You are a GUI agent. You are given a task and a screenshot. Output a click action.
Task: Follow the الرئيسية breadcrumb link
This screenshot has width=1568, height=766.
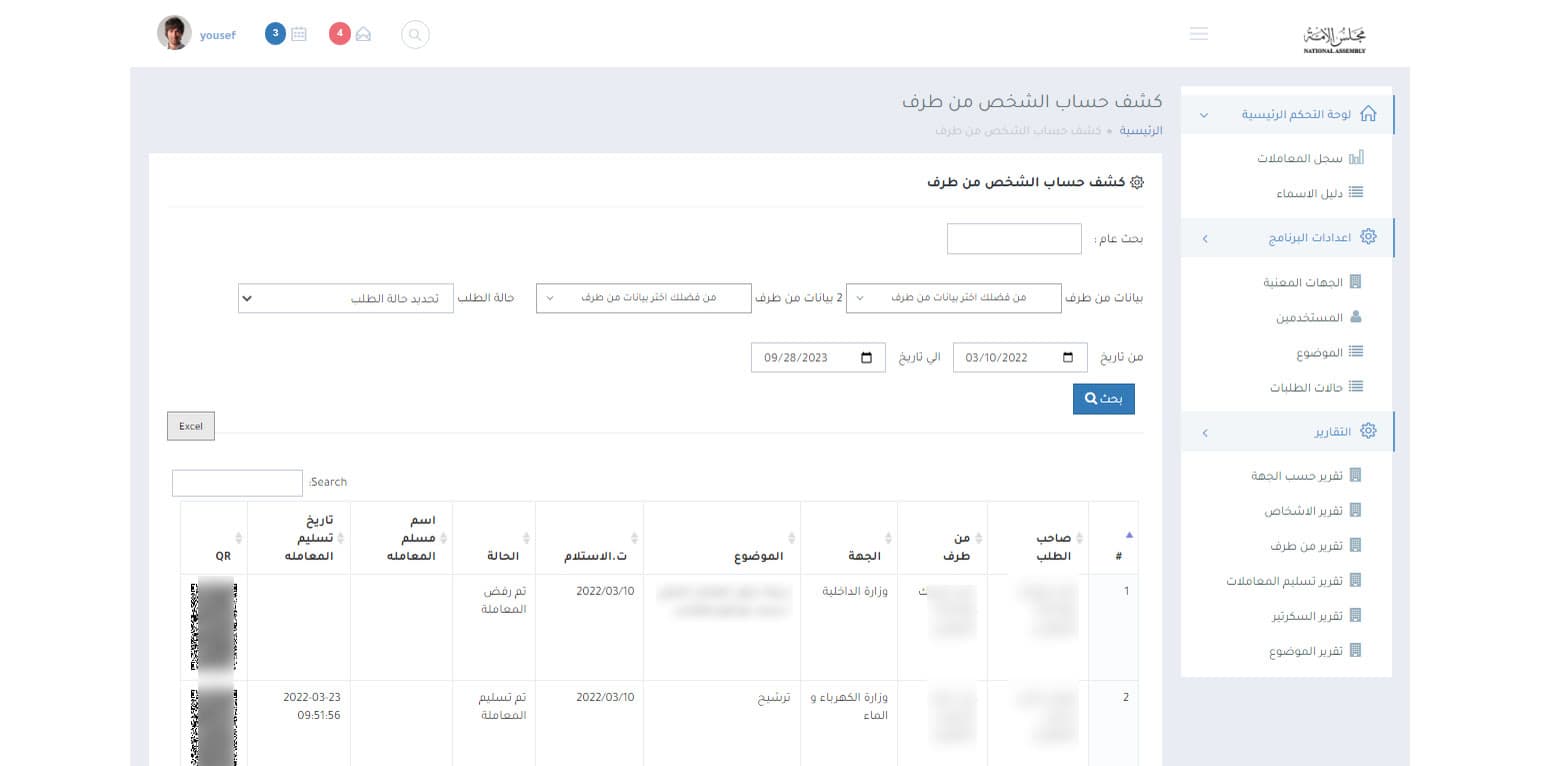[x=1140, y=131]
